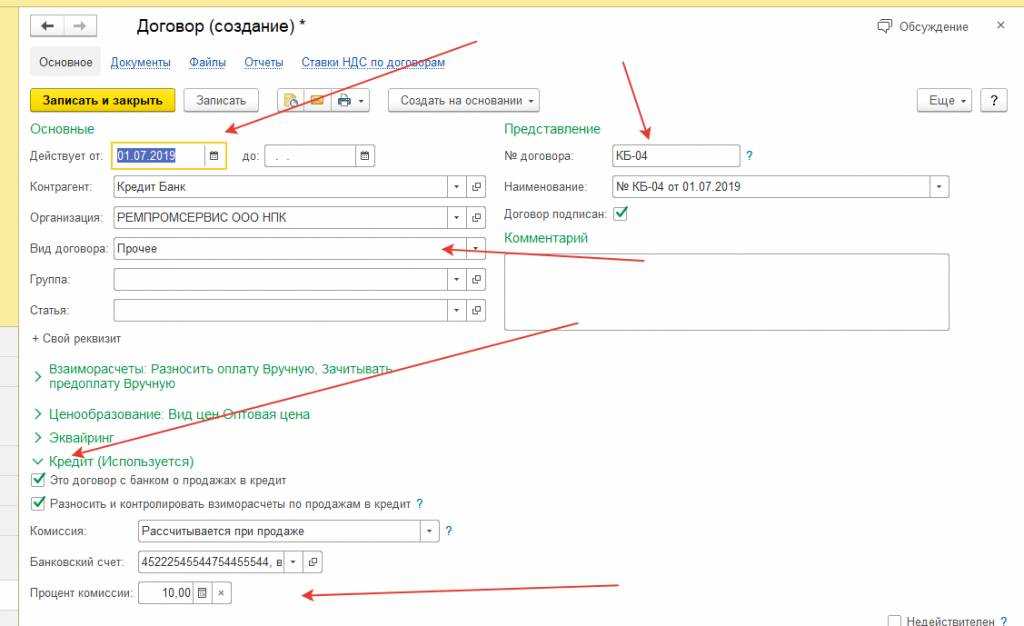1024x626 pixels.
Task: Go forward with the right arrow button
Action: [x=80, y=26]
